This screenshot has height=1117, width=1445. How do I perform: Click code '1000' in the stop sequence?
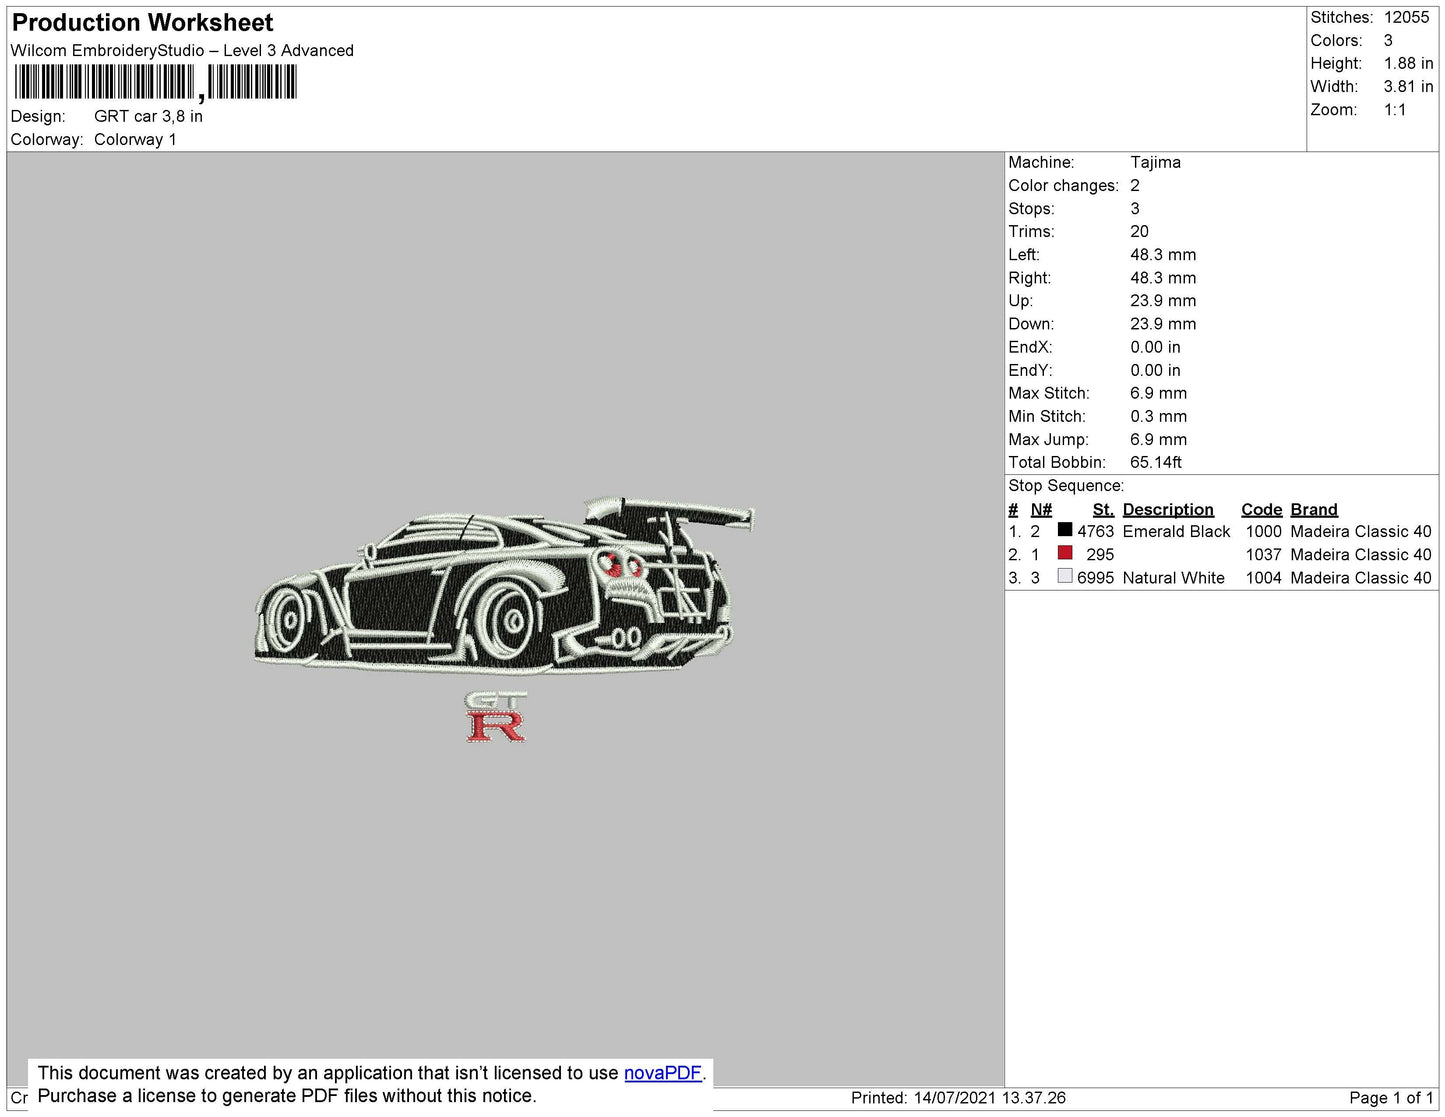tap(1263, 532)
